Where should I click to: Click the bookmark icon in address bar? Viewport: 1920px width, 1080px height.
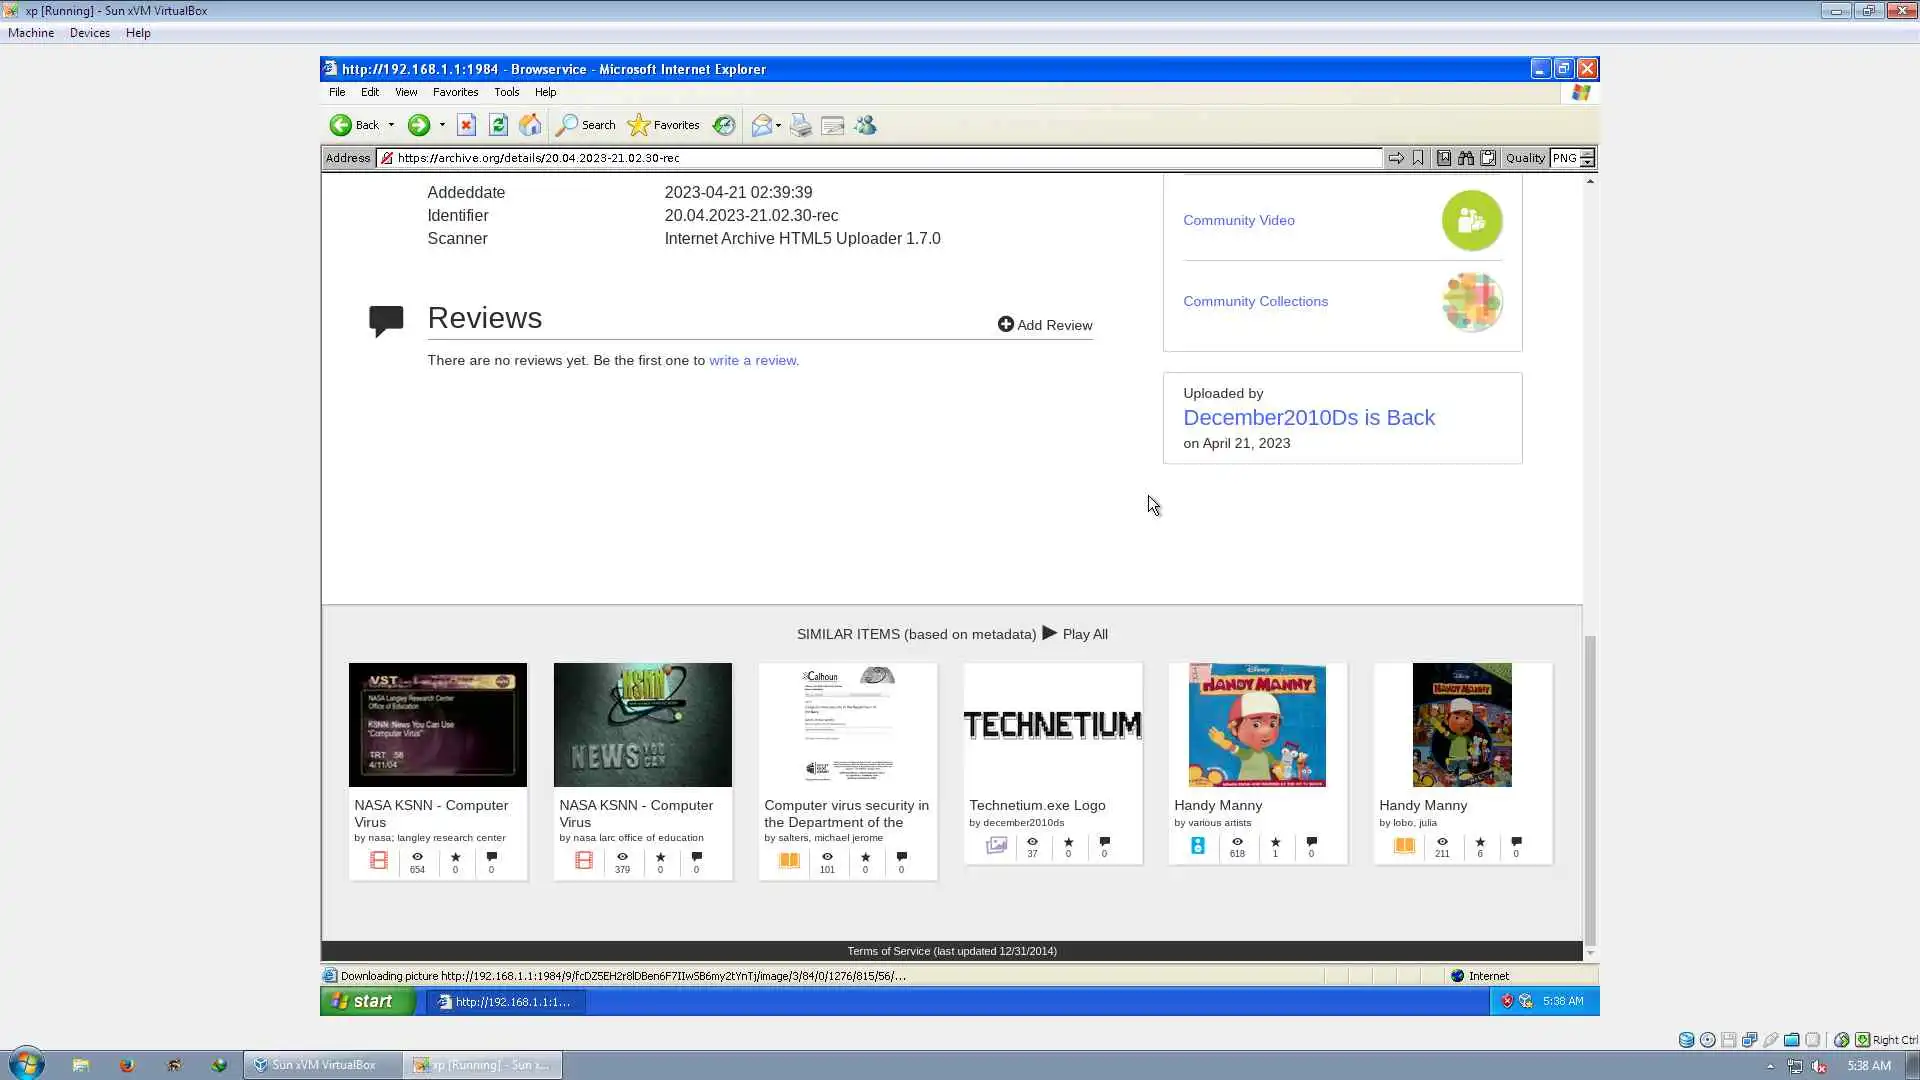click(1418, 158)
